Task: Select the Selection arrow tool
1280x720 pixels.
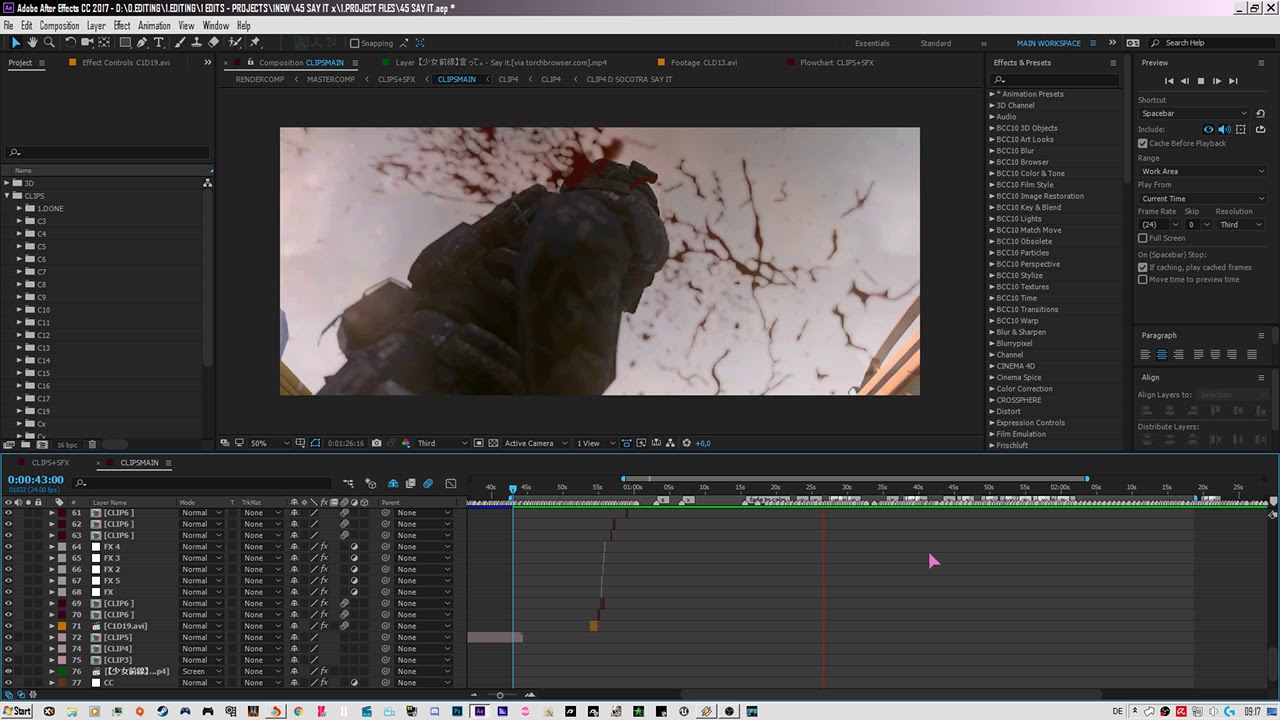Action: point(15,43)
